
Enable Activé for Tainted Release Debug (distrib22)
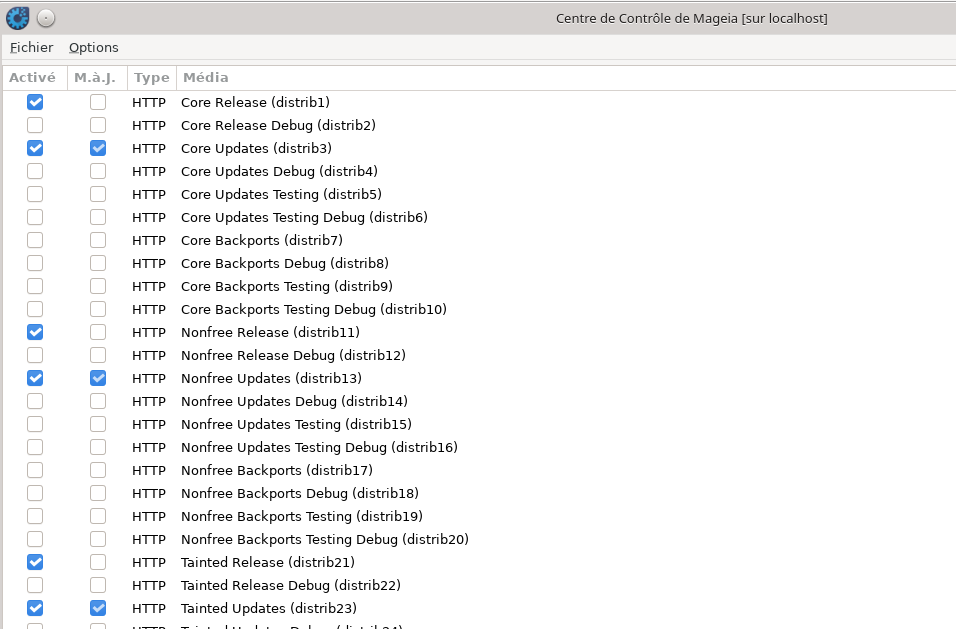[x=35, y=585]
